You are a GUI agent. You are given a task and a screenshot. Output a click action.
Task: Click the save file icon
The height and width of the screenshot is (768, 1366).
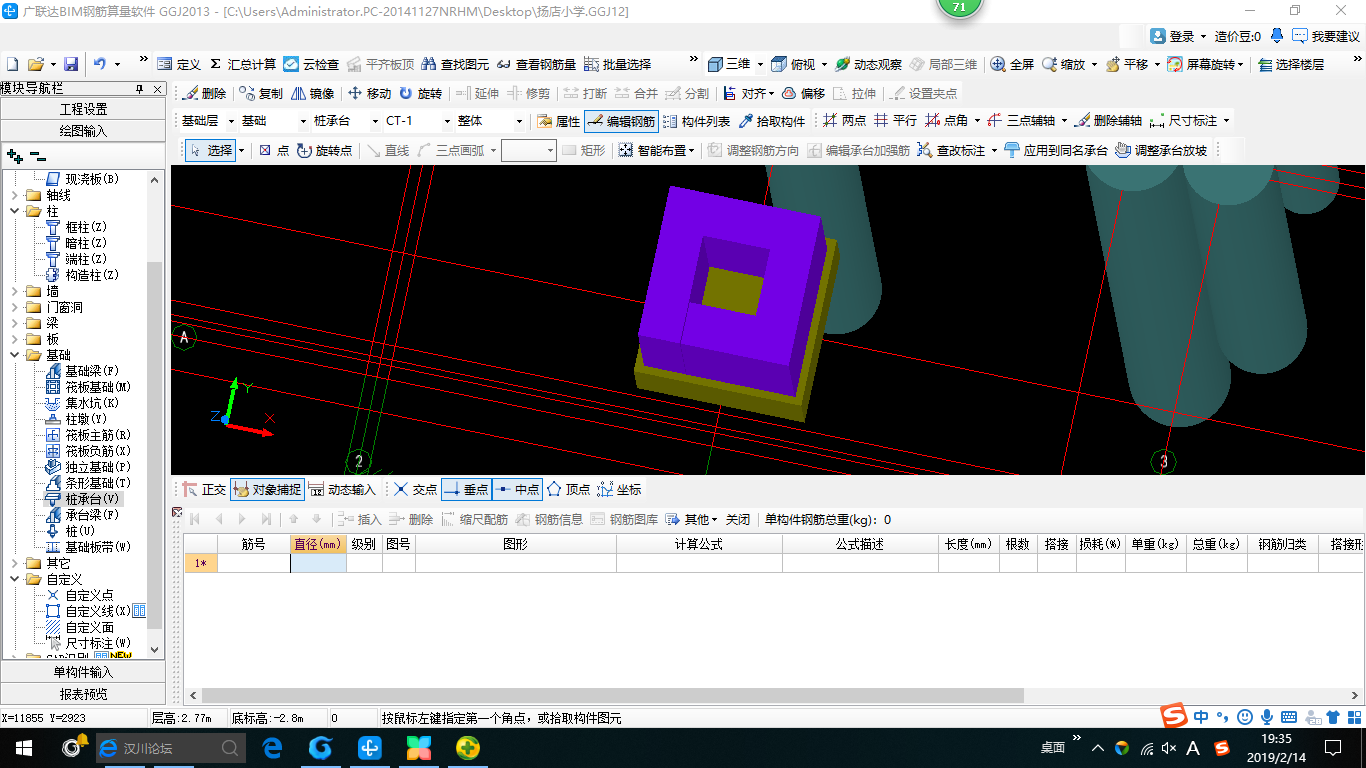(x=71, y=64)
